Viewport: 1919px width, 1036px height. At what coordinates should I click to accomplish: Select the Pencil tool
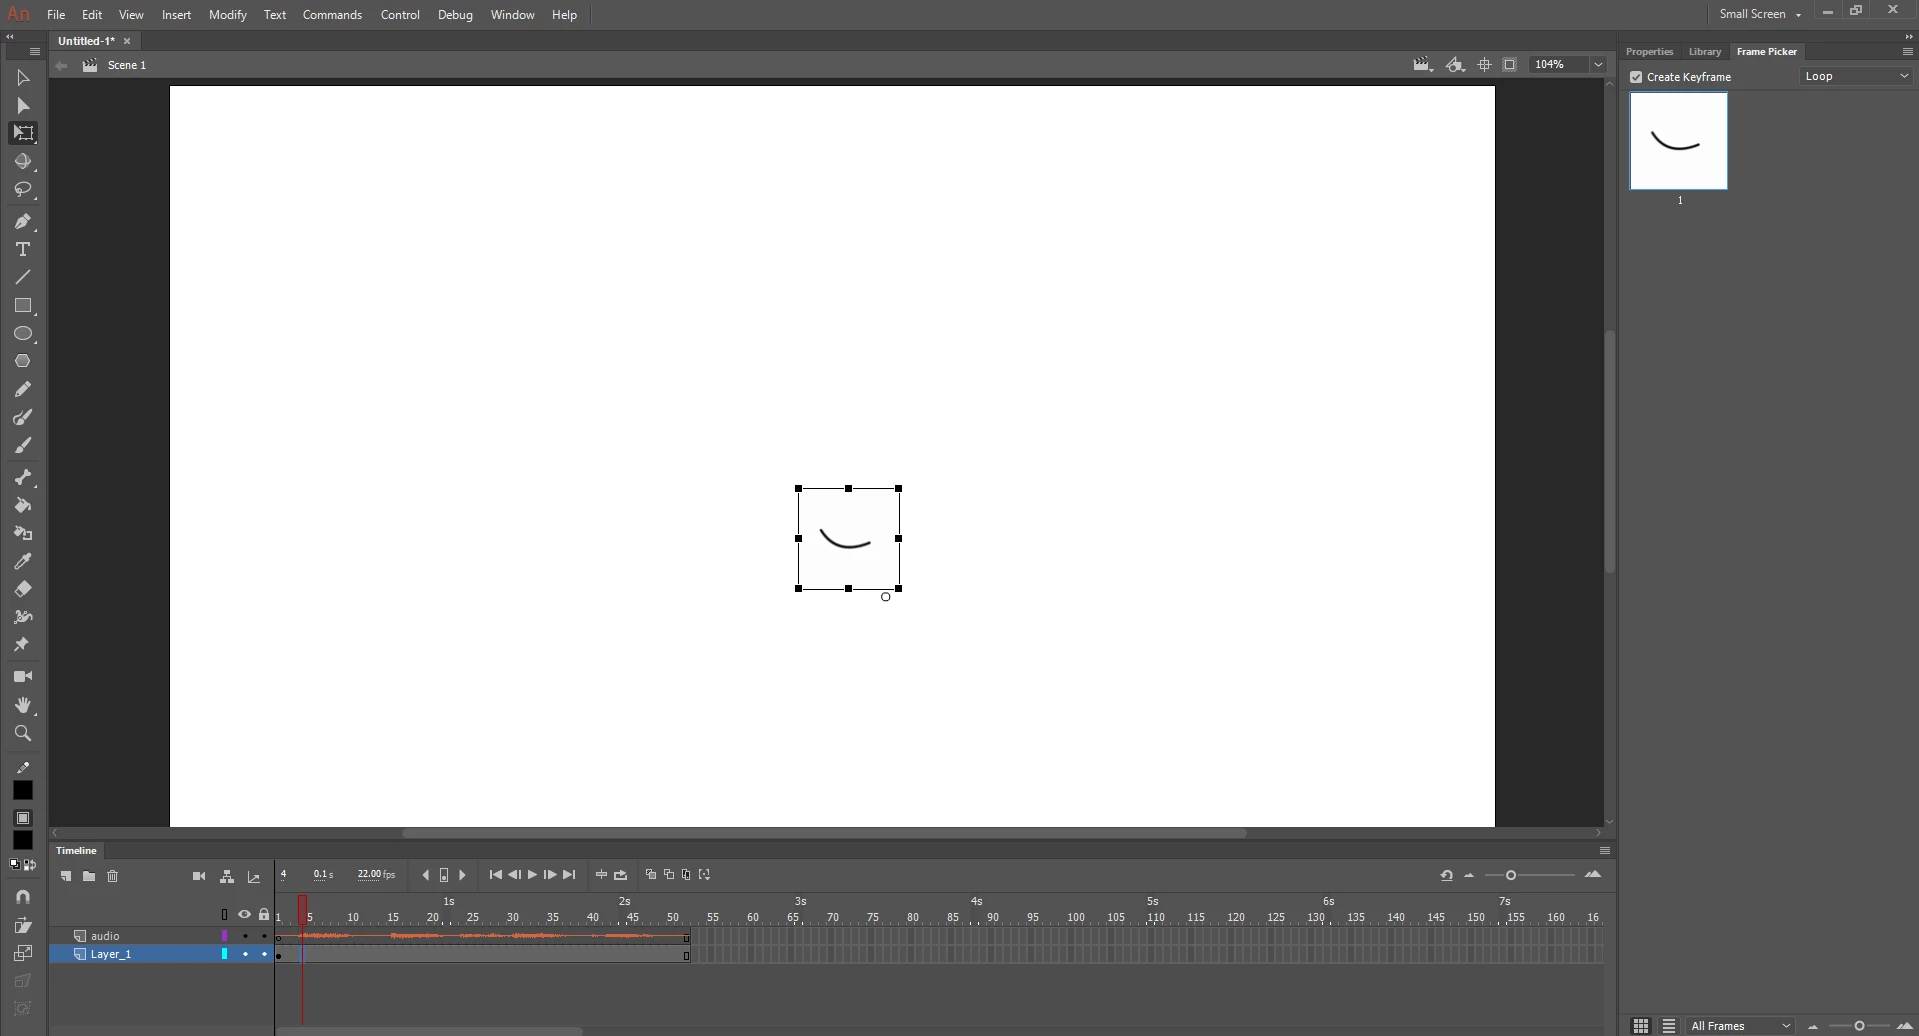pyautogui.click(x=23, y=389)
